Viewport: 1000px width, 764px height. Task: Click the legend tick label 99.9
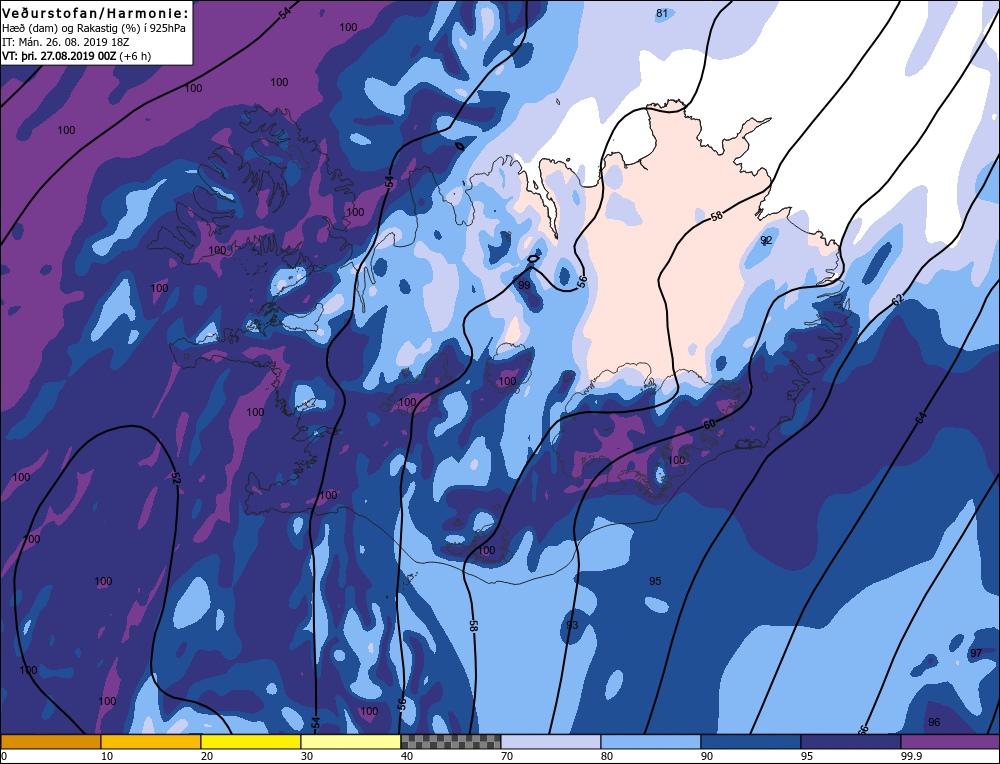click(910, 756)
